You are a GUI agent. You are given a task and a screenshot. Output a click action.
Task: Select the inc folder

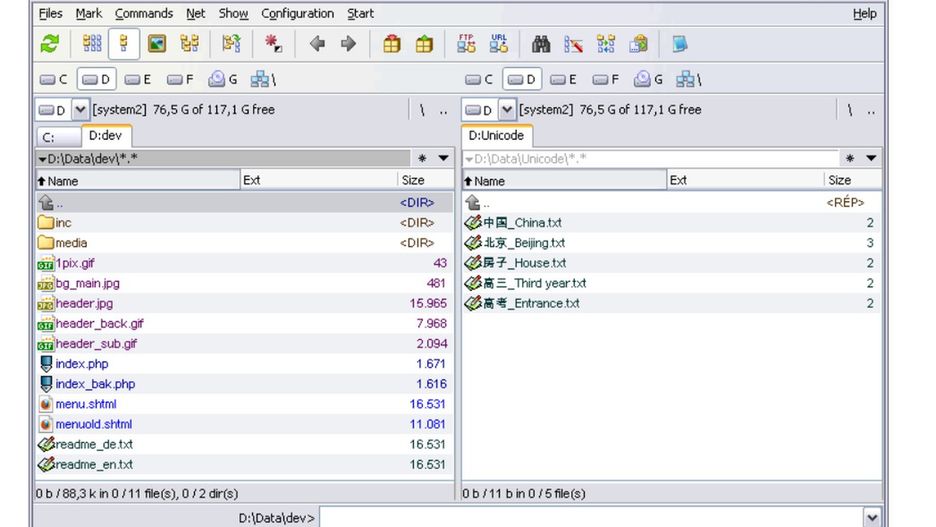[x=245, y=223]
